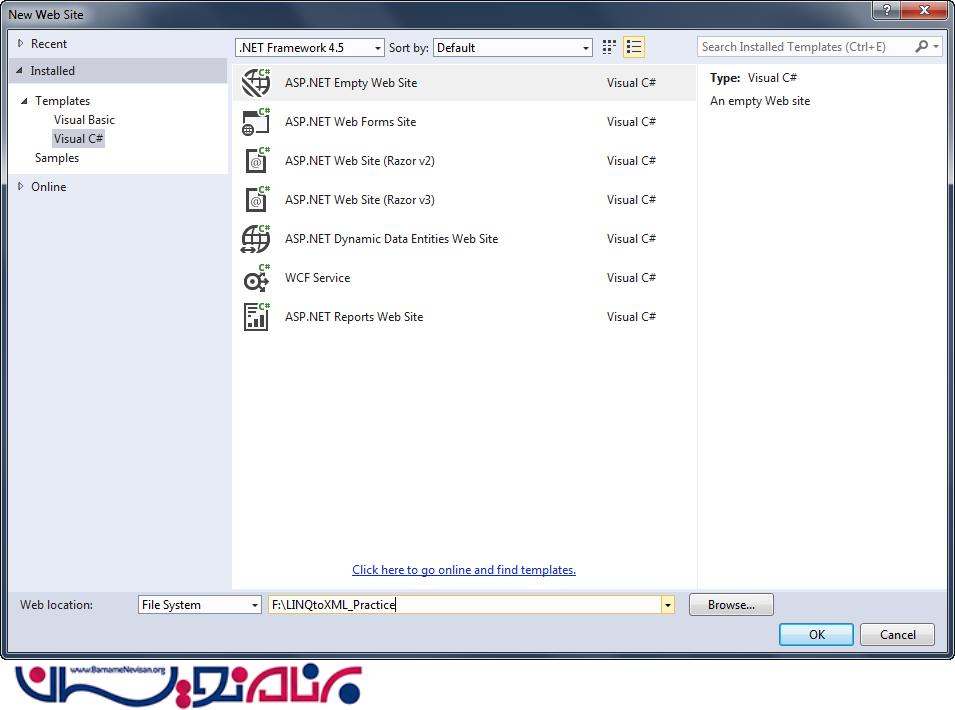
Task: Switch to small icons grid view
Action: (609, 47)
